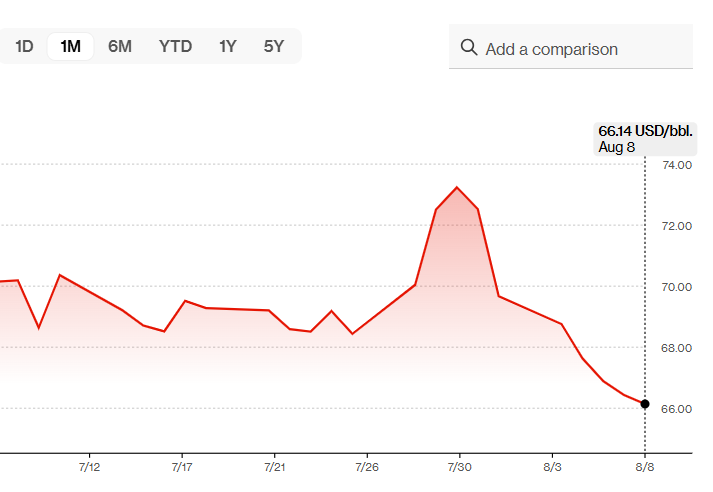Click the 8/3 x-axis date label
Screen dimensions: 713x492
click(552, 467)
